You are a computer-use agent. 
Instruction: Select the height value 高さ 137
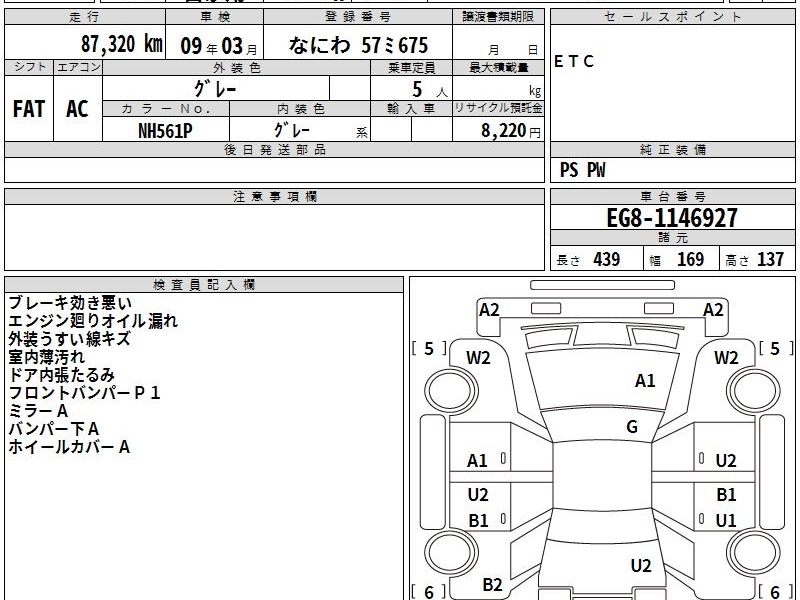[755, 259]
